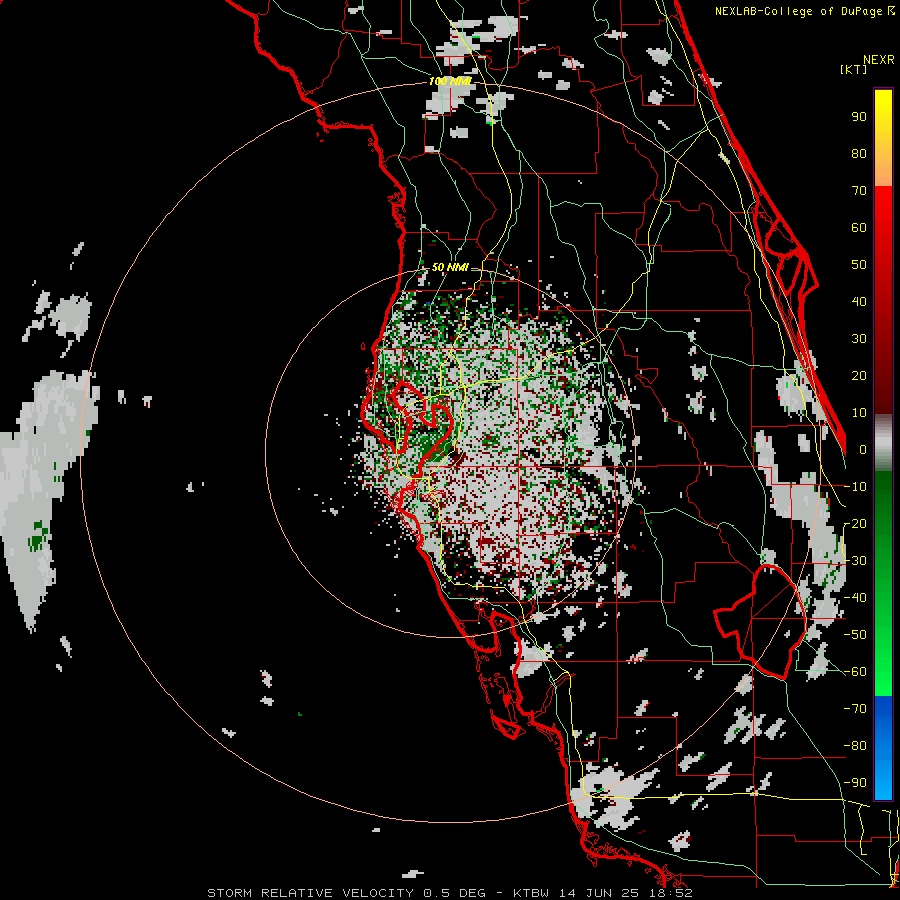Click the -20 knot scale label

855,523
